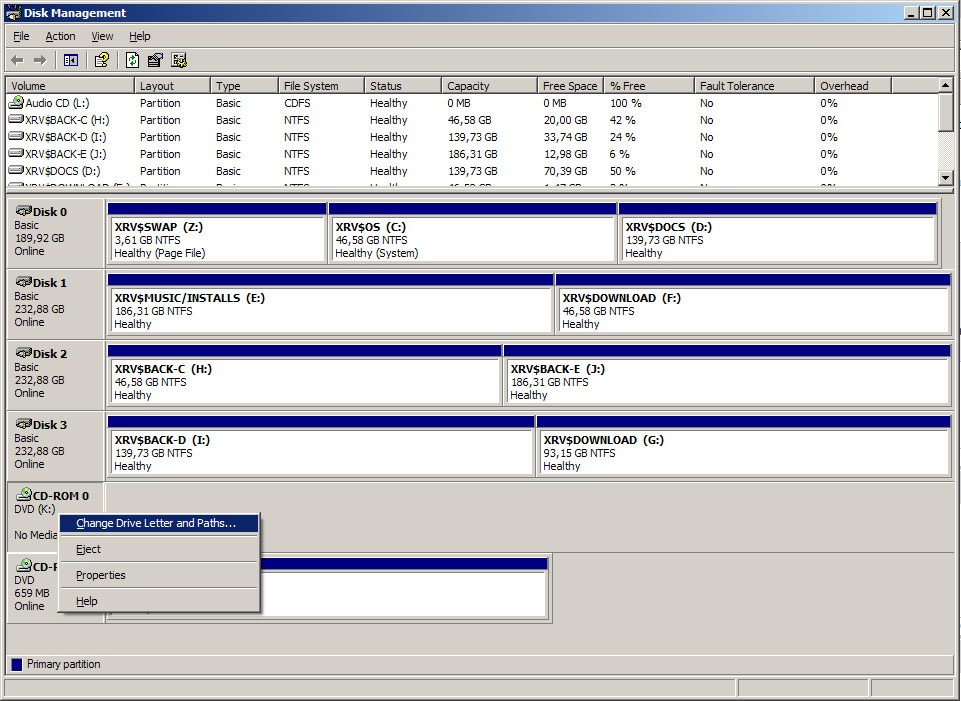The image size is (961, 701).
Task: Click the Forward arrow in the toolbar
Action: [x=40, y=60]
